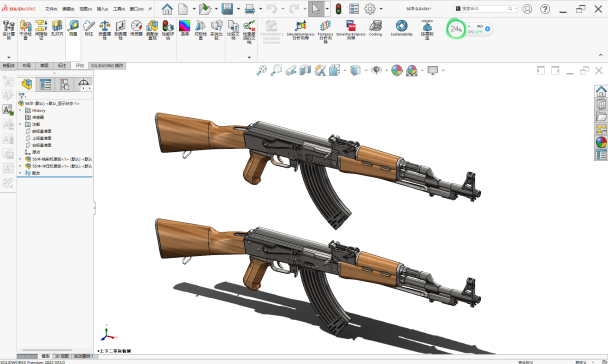Viewport: 608px width, 364px height.
Task: Click the Zoom to Fit magnifier icon
Action: (262, 70)
